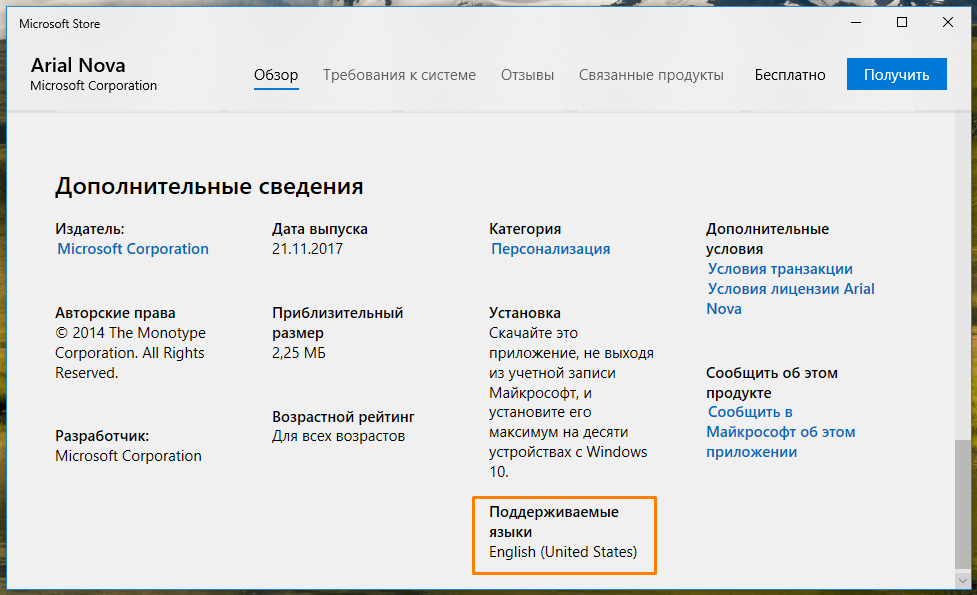This screenshot has height=595, width=977.
Task: Click Сообщить в Майкрософт об этом приложении
Action: 780,432
